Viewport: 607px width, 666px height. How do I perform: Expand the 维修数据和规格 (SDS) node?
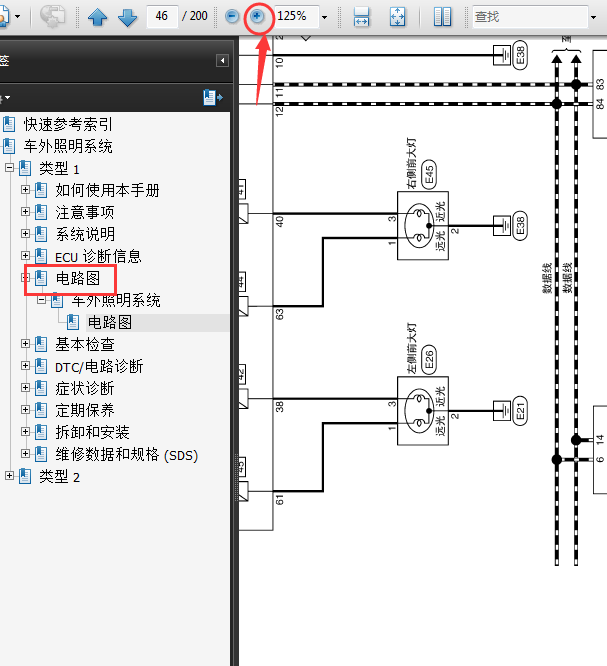coord(25,454)
